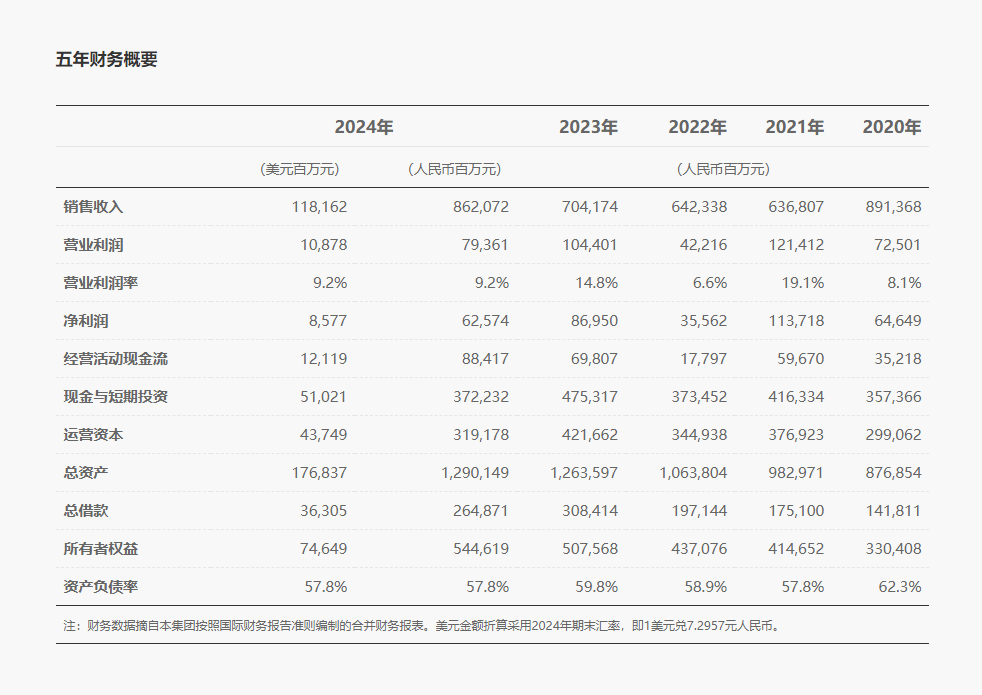Select 2021 cash value 416,334
This screenshot has height=695, width=982.
796,397
